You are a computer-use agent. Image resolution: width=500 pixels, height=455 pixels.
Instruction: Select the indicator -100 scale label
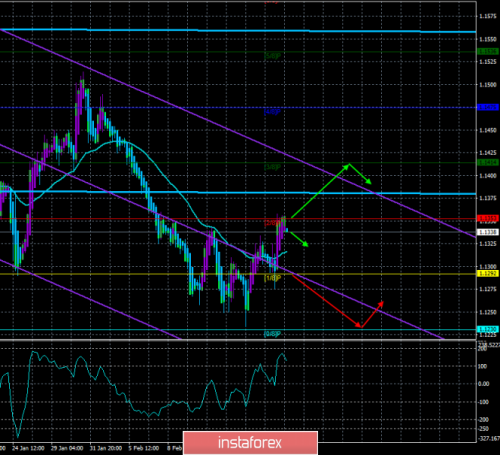point(484,402)
